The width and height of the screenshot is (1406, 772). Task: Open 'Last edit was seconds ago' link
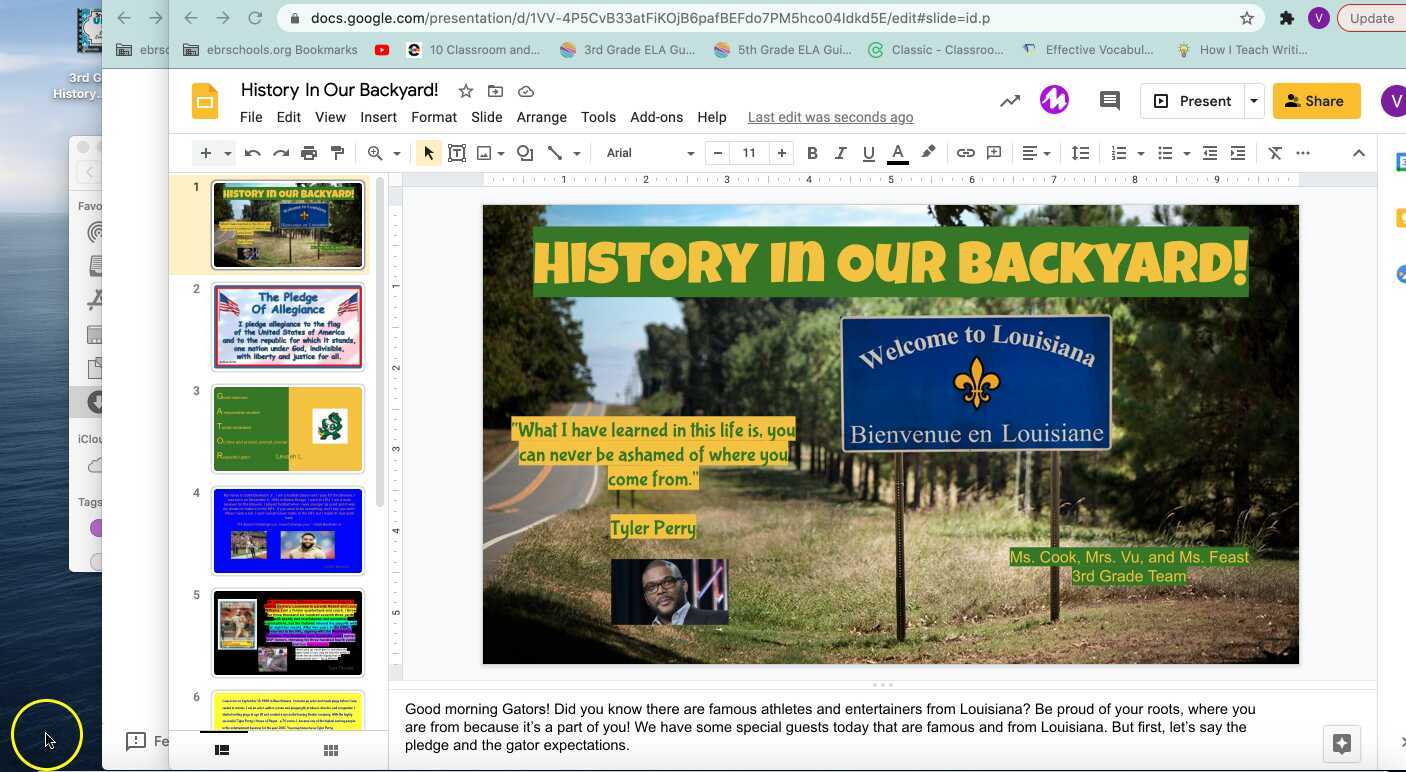coord(830,117)
